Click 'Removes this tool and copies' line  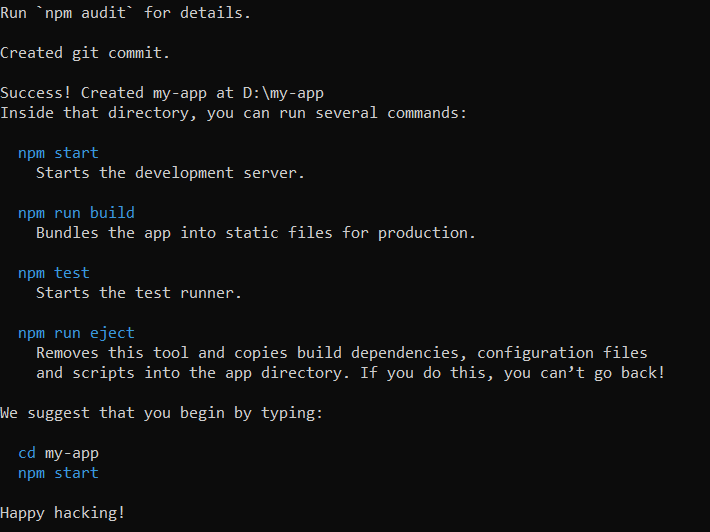(342, 353)
